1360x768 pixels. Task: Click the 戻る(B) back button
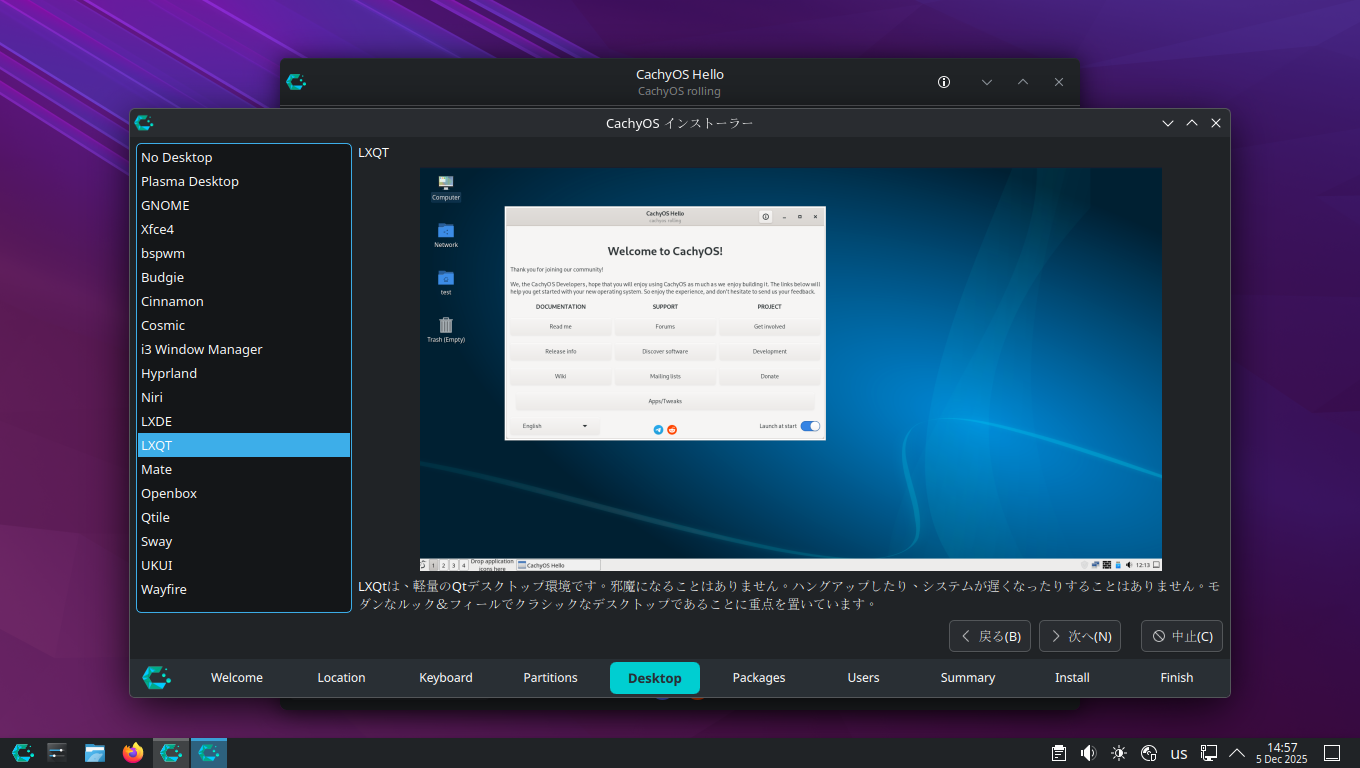(989, 636)
